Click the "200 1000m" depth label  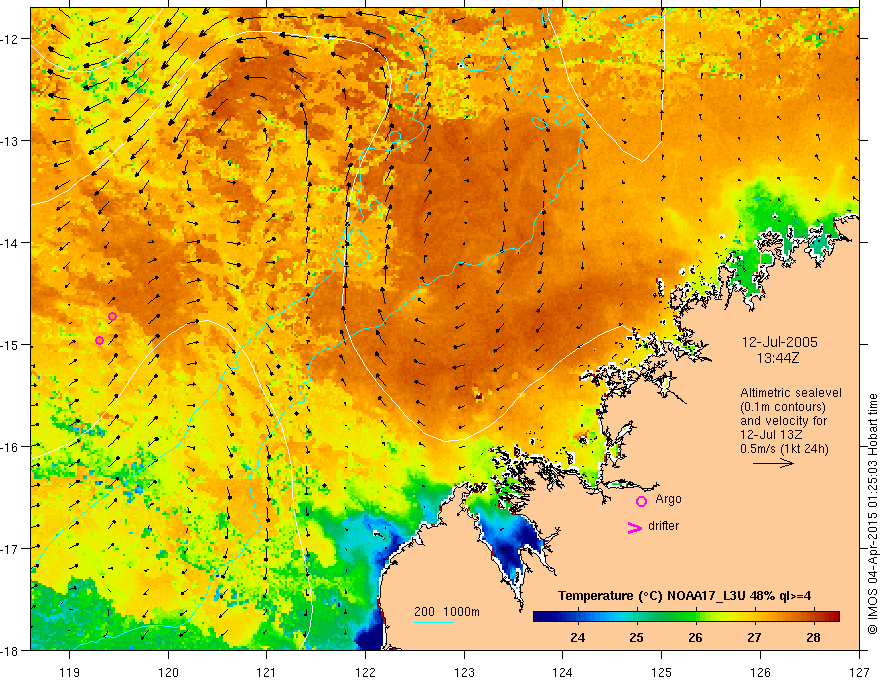coord(447,612)
